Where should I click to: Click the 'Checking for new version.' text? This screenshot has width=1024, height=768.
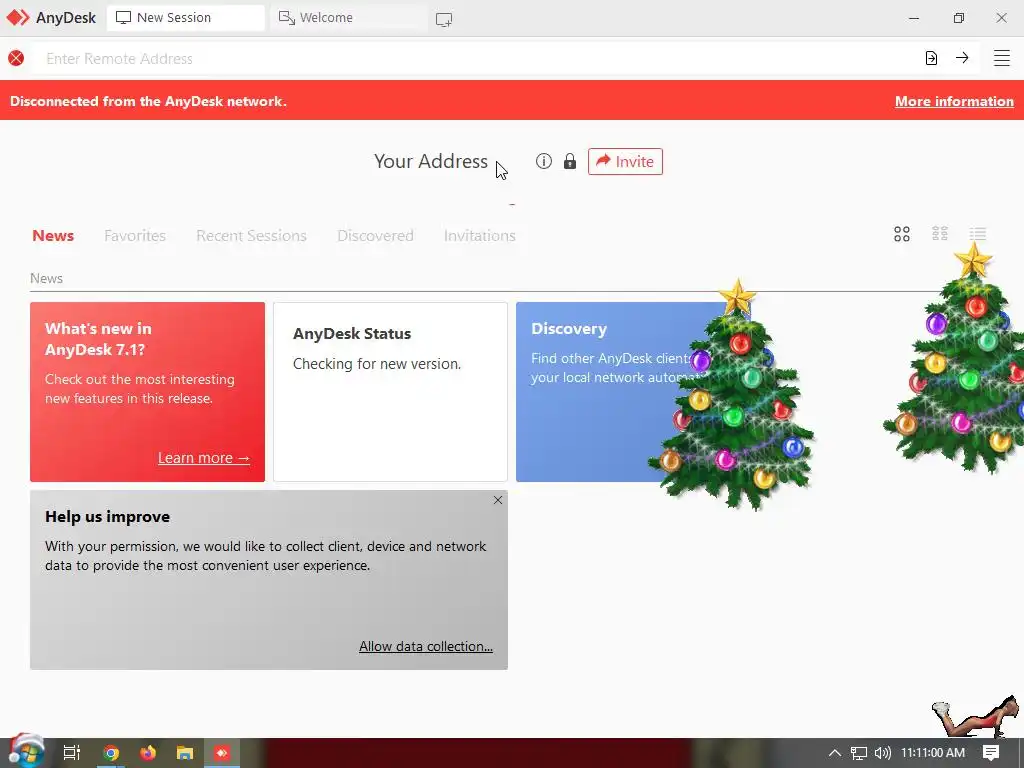pos(377,364)
